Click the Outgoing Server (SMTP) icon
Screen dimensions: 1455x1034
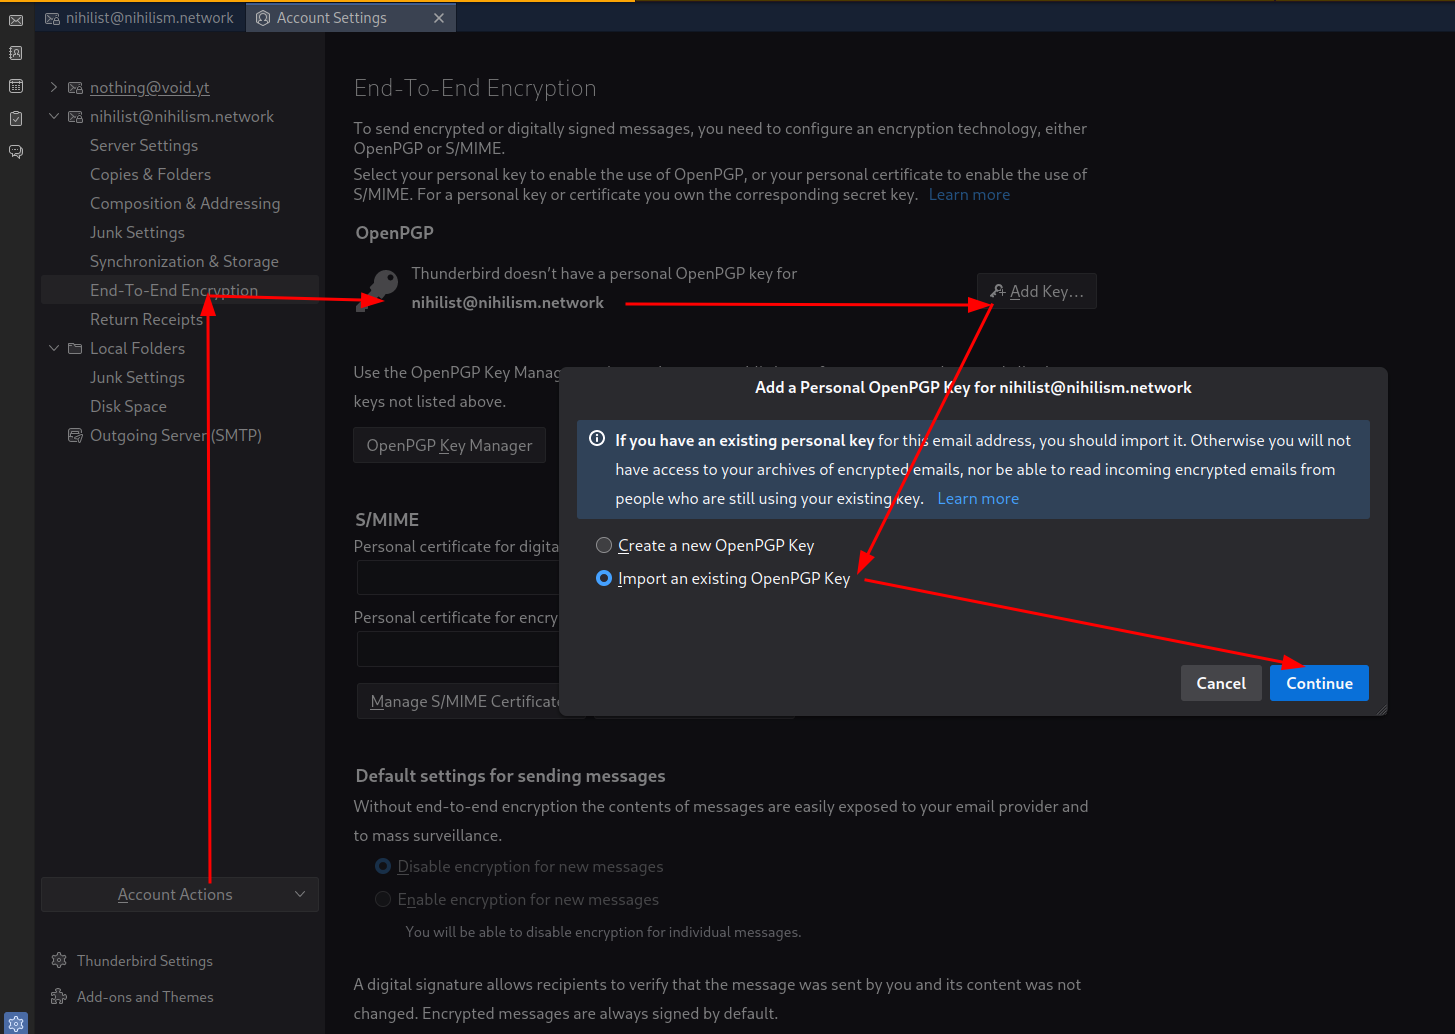pyautogui.click(x=75, y=436)
